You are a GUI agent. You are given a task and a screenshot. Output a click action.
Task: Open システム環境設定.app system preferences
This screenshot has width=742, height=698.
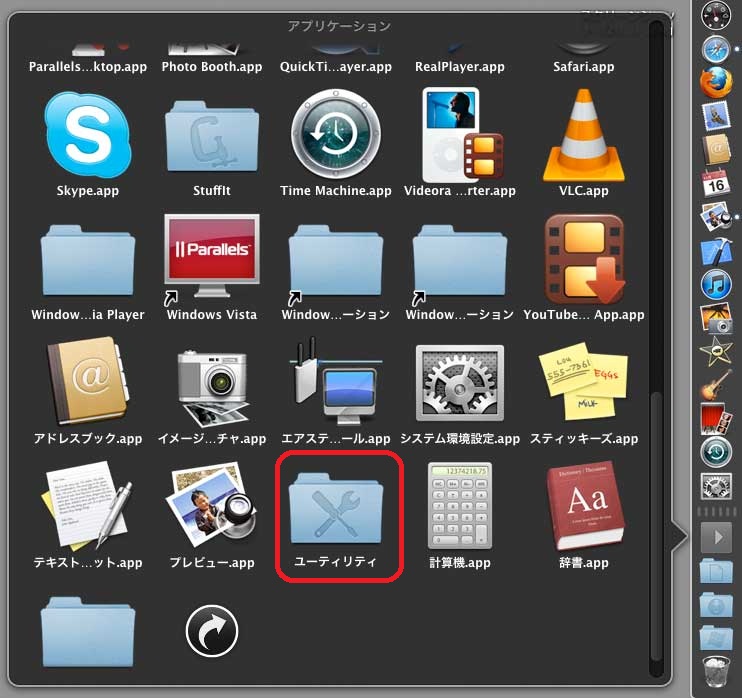click(x=459, y=383)
